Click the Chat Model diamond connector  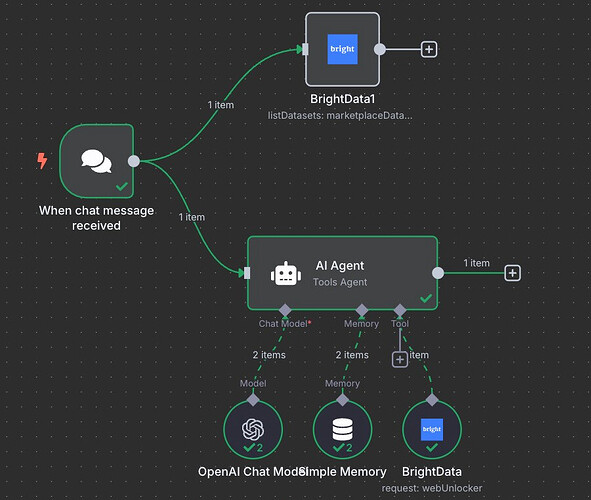(x=285, y=310)
